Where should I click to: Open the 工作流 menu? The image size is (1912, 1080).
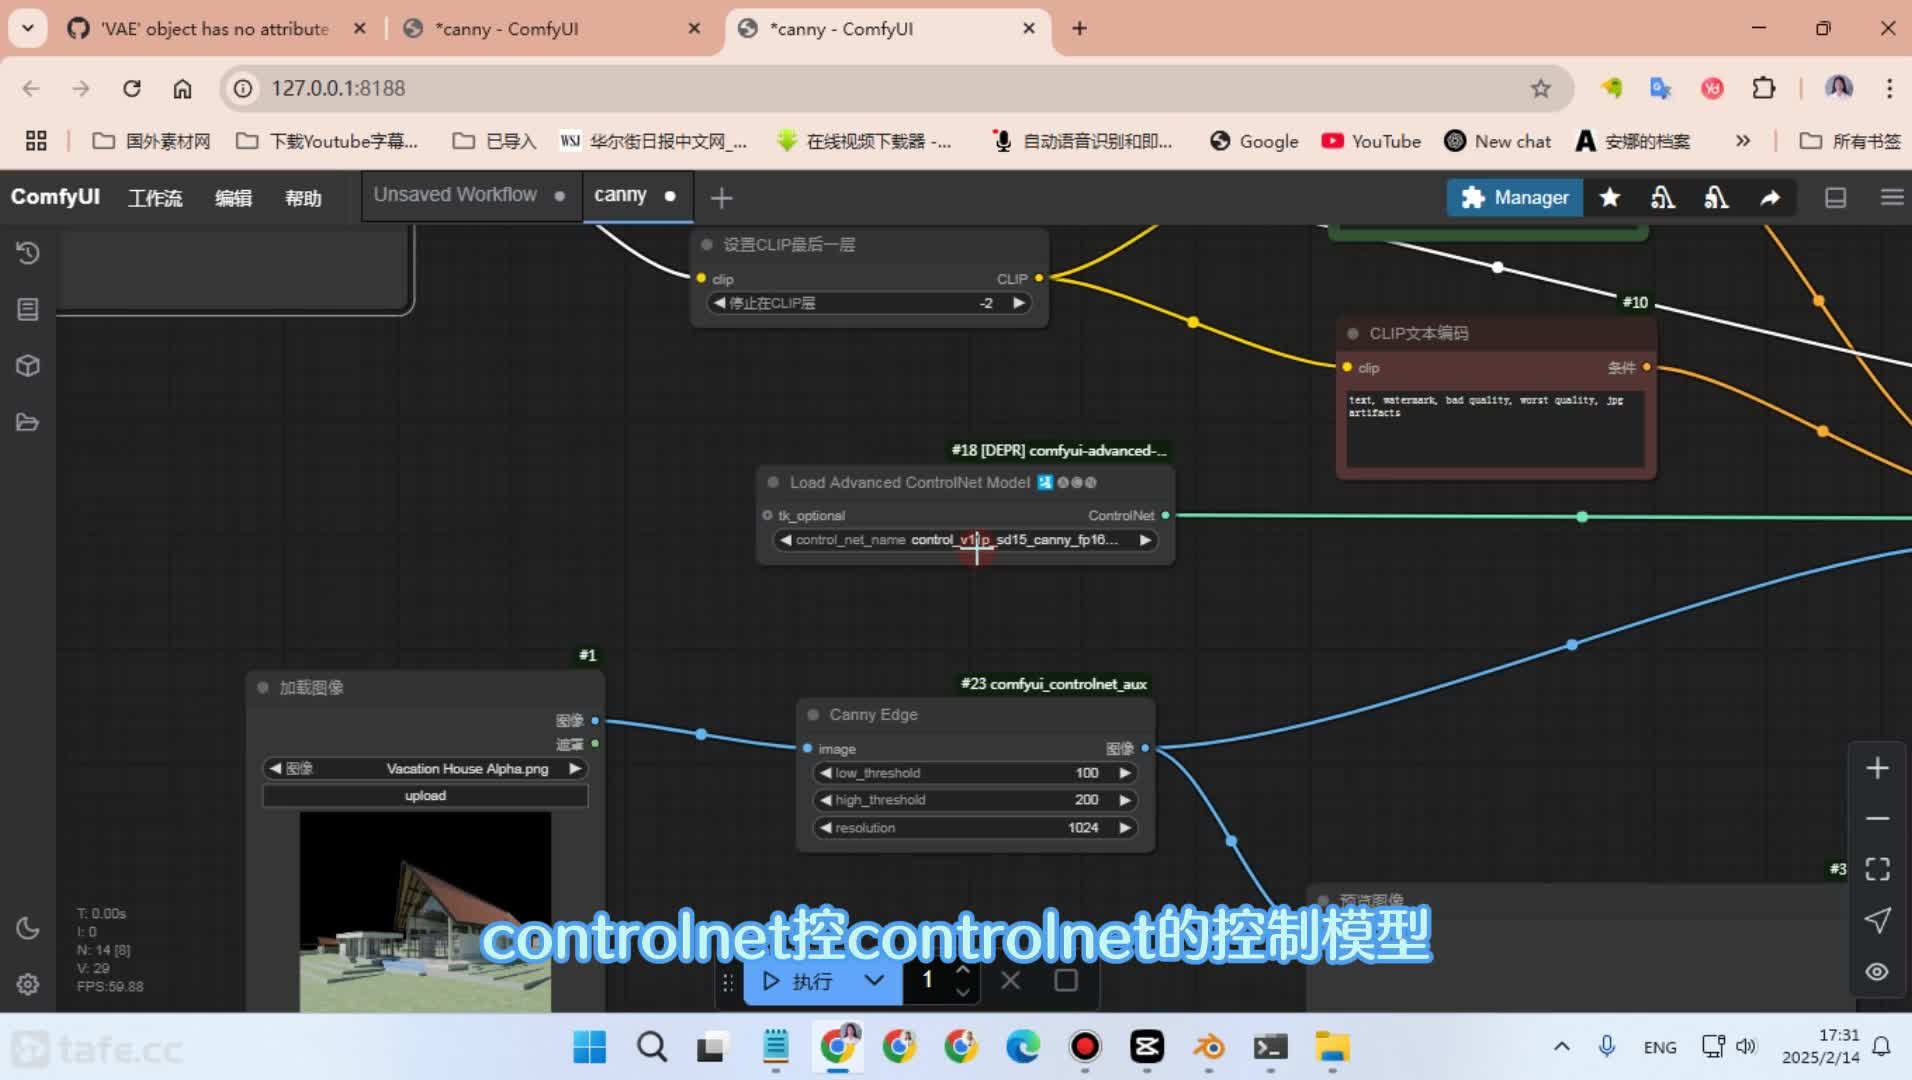click(155, 198)
